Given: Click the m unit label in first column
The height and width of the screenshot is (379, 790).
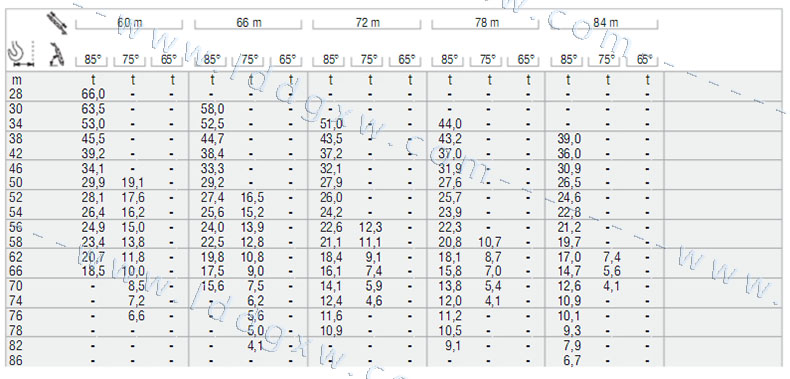Looking at the screenshot, I should [15, 80].
